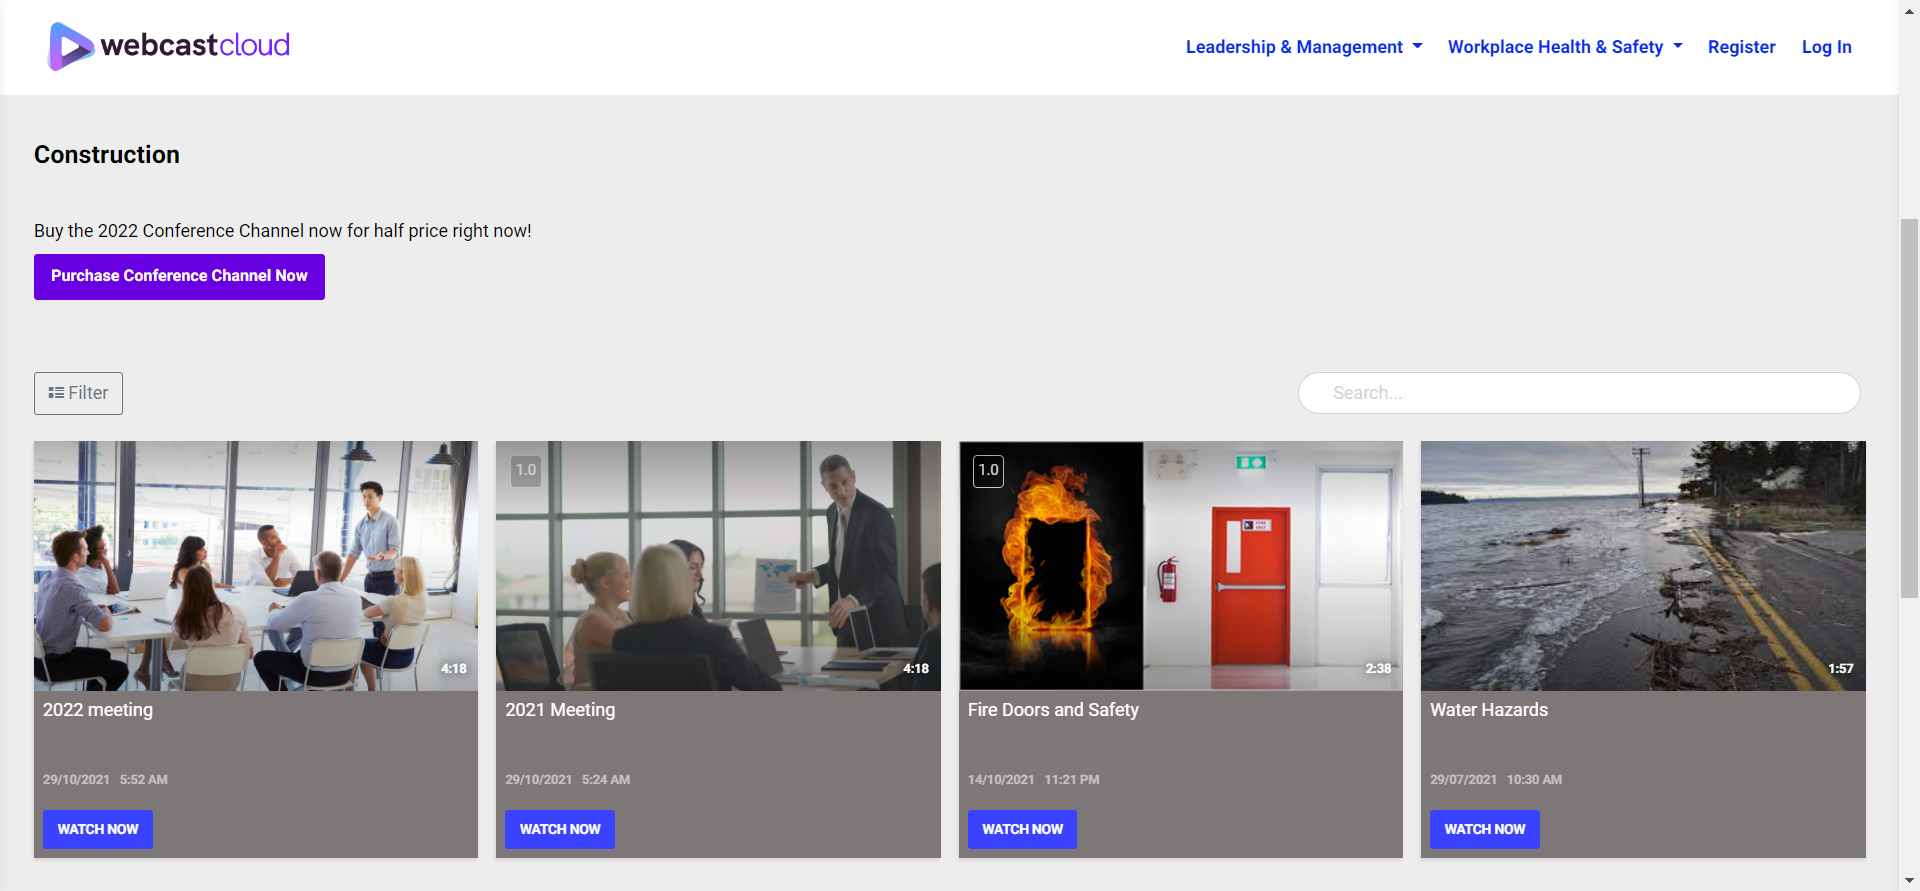1920x891 pixels.
Task: Click the 1.0 badge on 2021 Meeting
Action: (x=526, y=470)
